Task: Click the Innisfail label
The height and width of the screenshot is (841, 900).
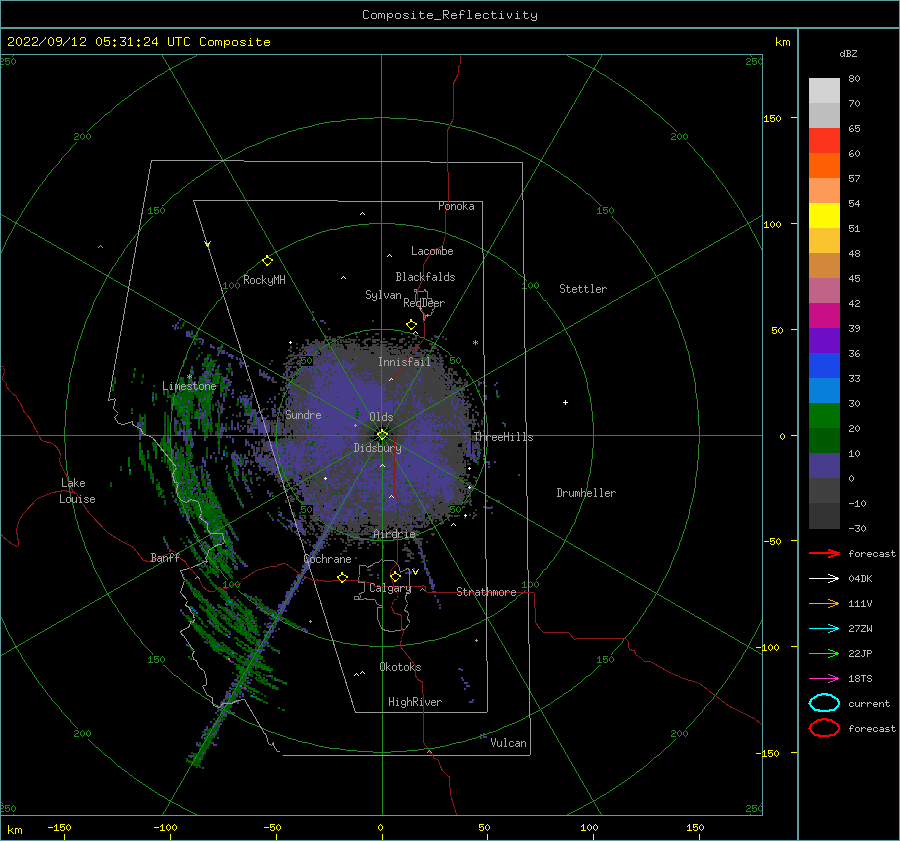Action: tap(404, 362)
